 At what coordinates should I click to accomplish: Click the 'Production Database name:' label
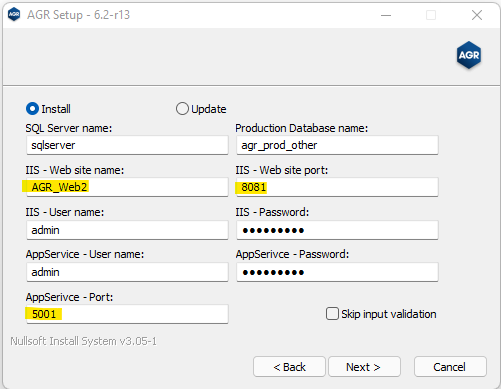[302, 128]
